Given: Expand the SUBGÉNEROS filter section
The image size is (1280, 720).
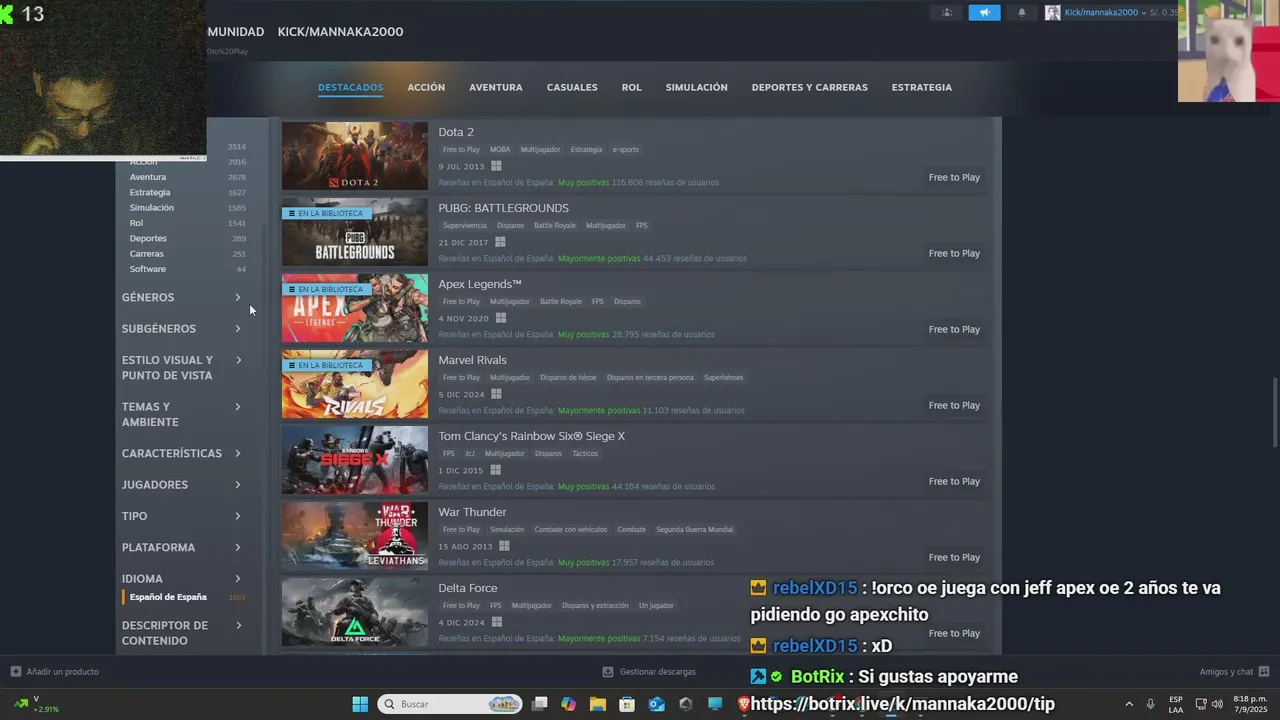Looking at the screenshot, I should tap(181, 328).
